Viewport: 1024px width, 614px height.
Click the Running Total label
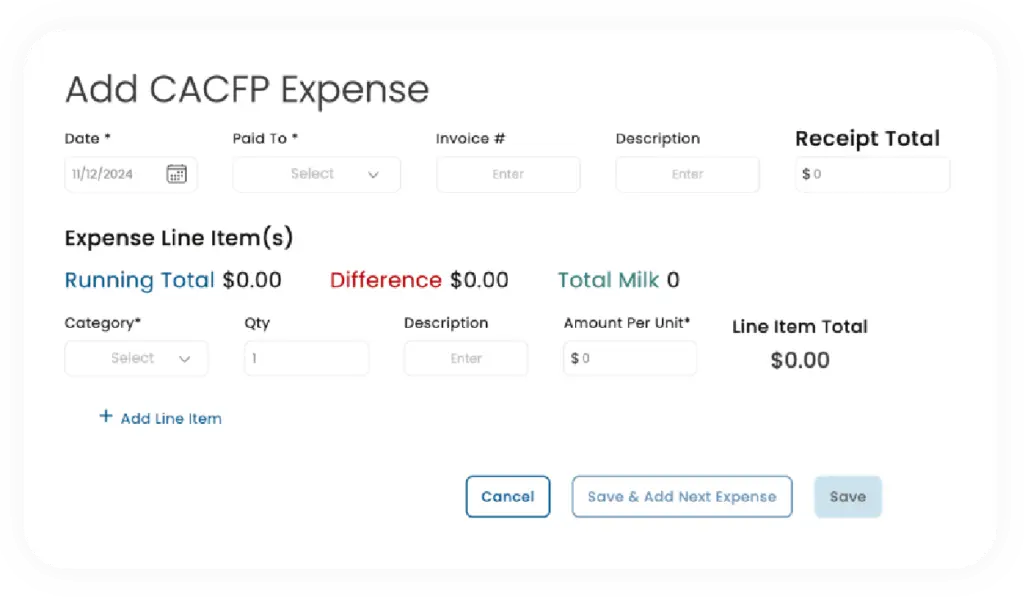[x=139, y=280]
